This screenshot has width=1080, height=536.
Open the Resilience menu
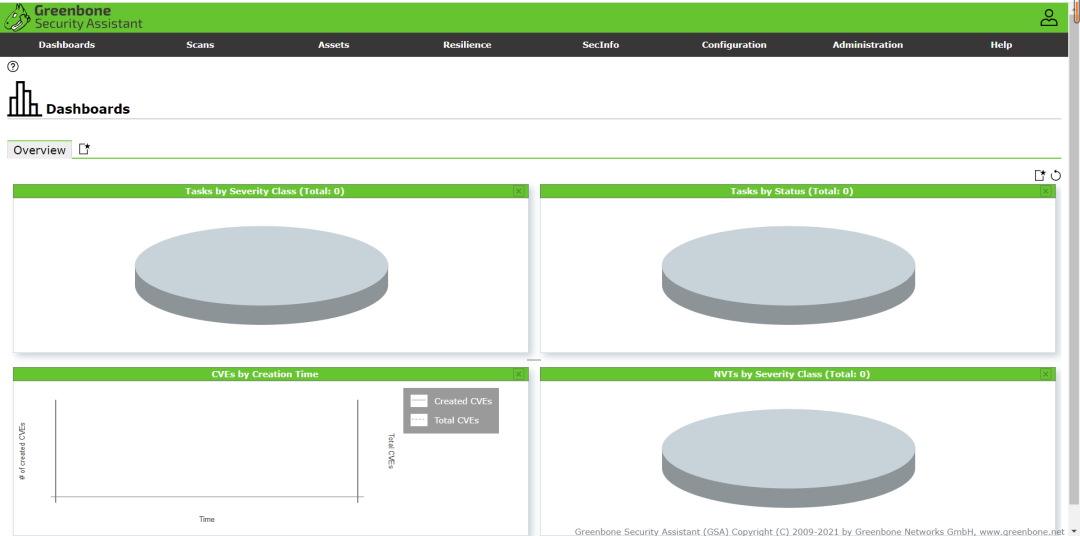(x=467, y=45)
